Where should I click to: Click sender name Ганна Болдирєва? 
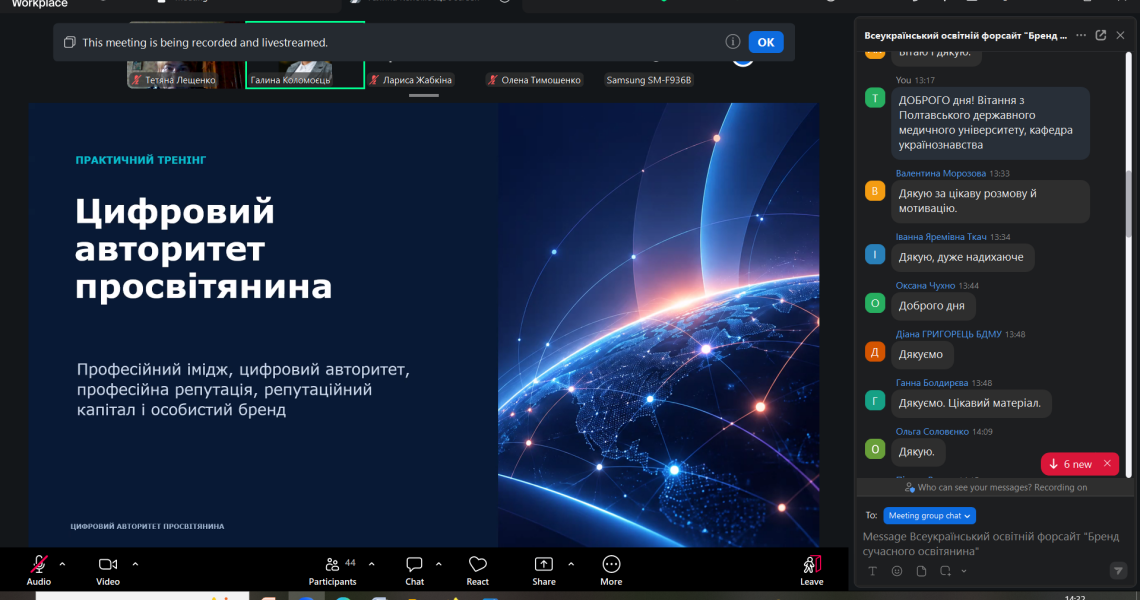pos(931,383)
